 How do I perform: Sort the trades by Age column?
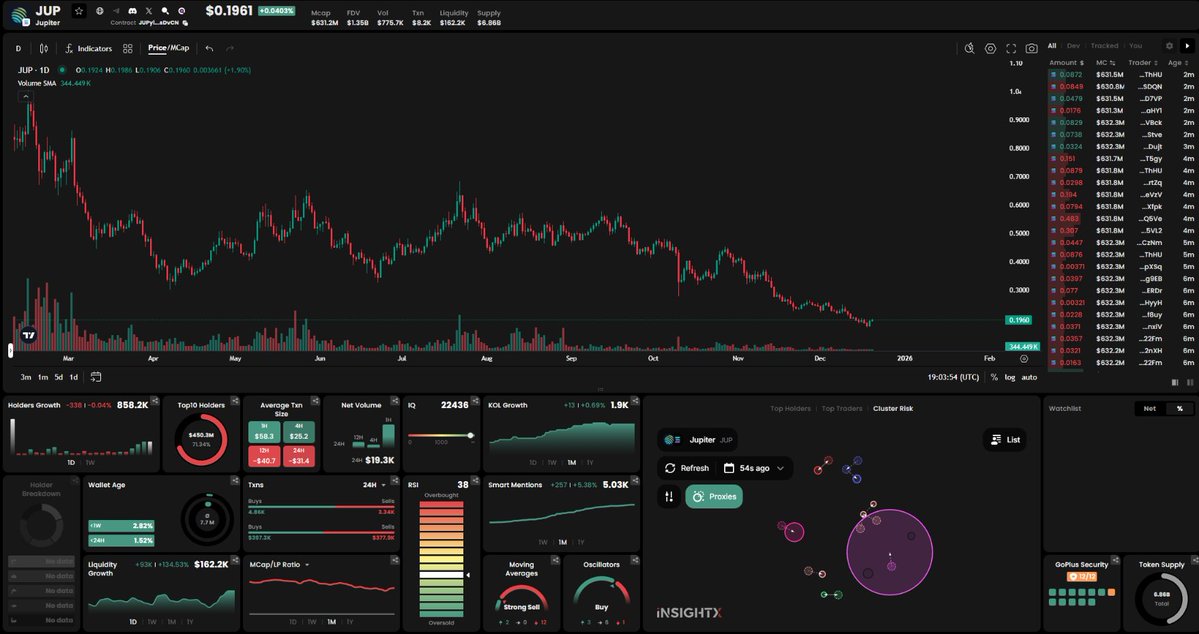(1179, 63)
